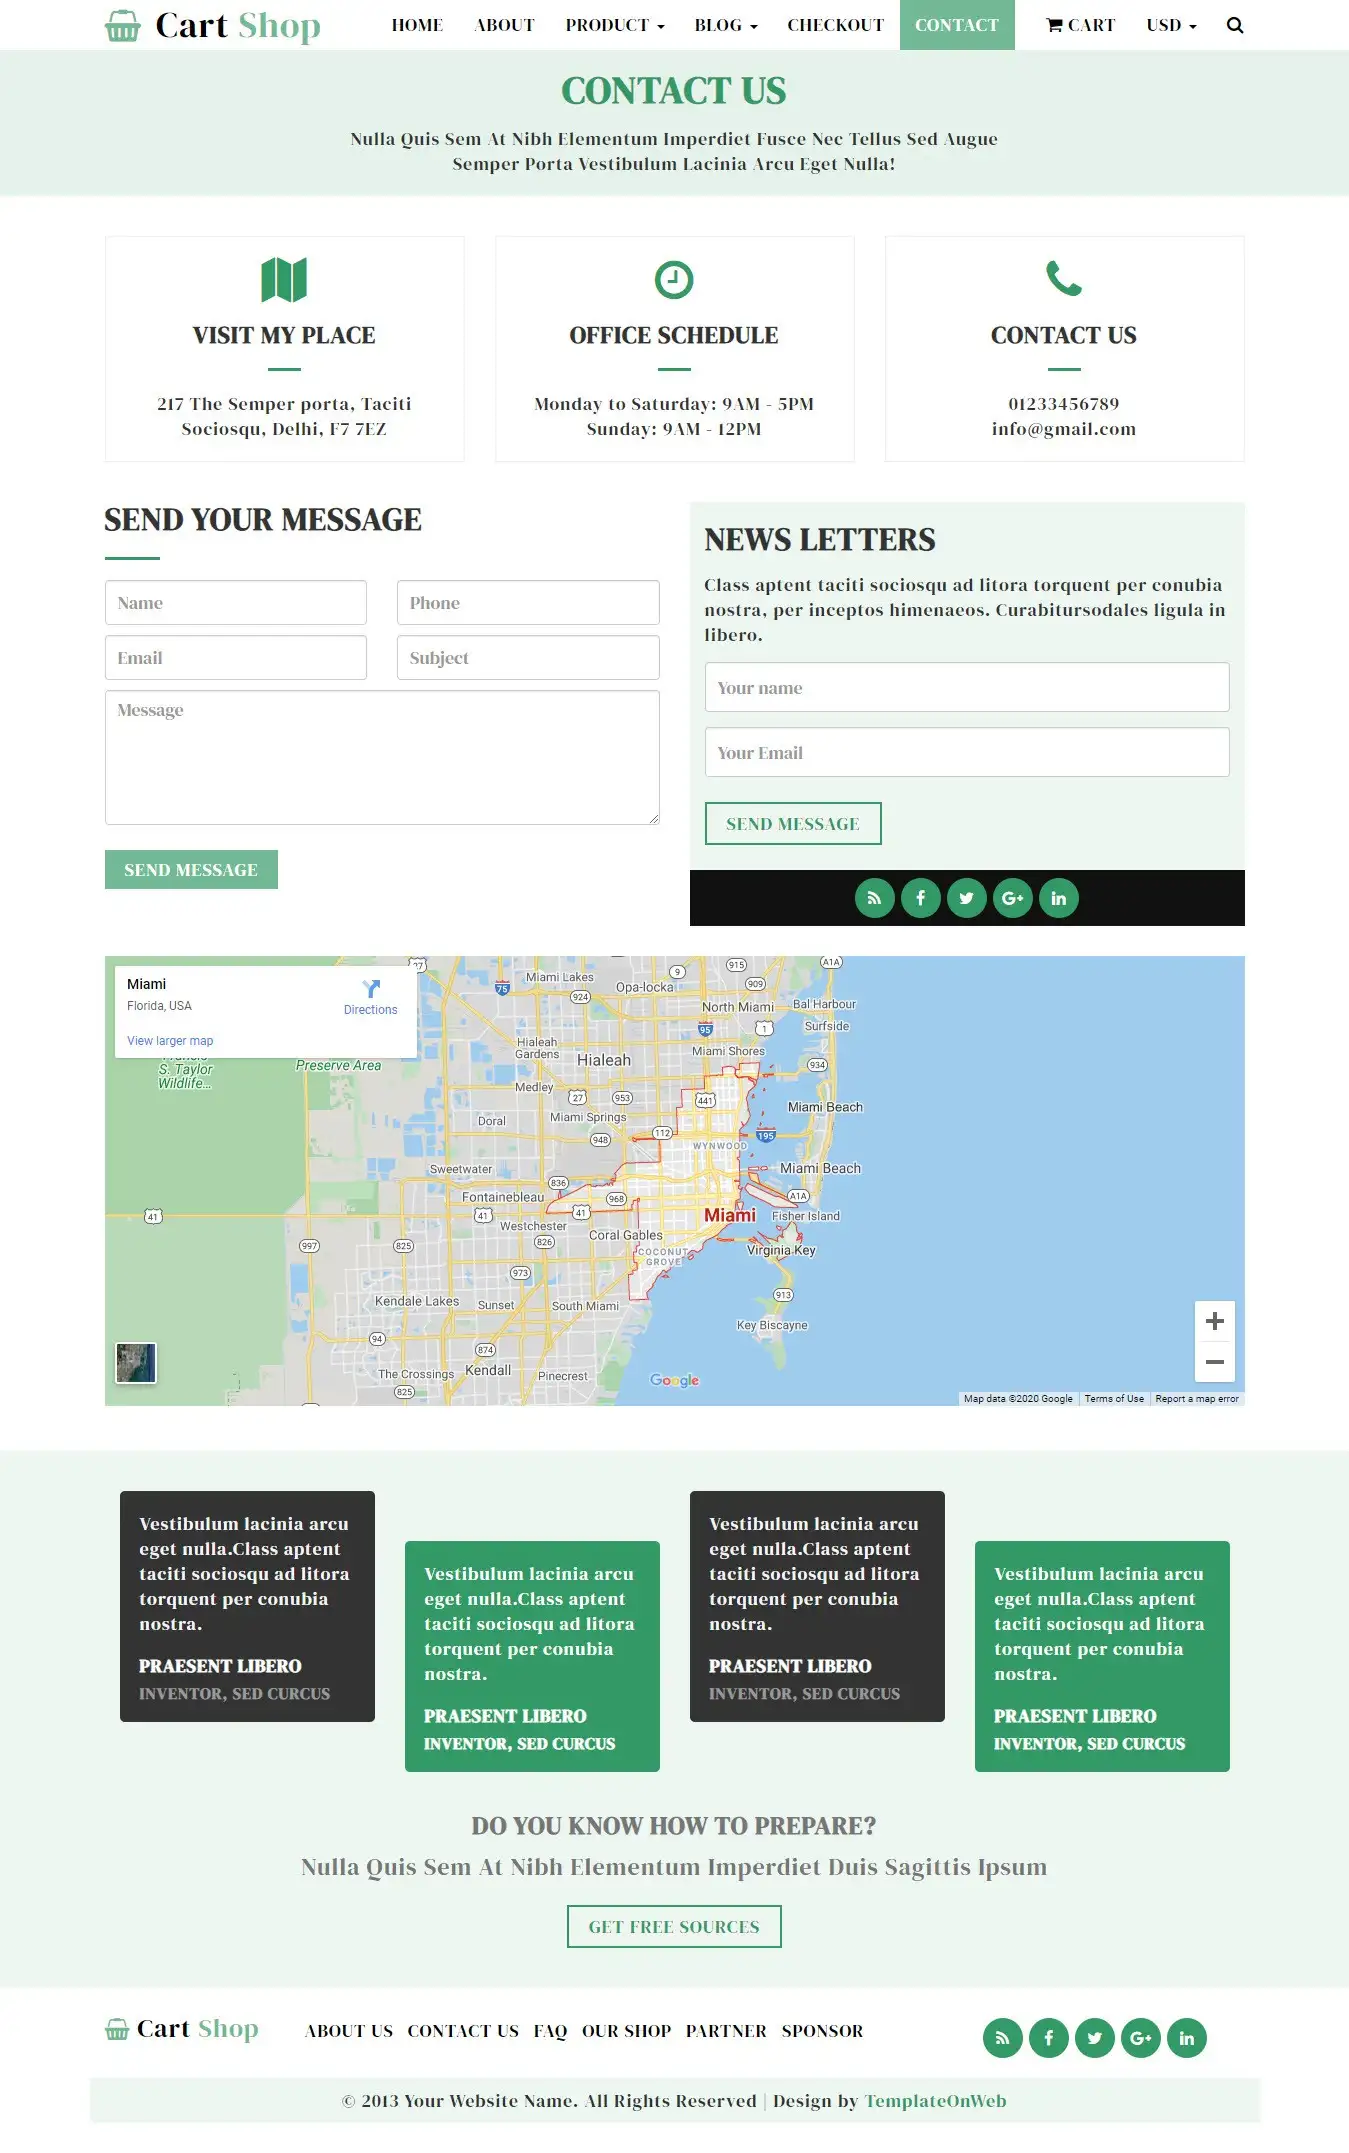Click the Message text area

[x=382, y=757]
